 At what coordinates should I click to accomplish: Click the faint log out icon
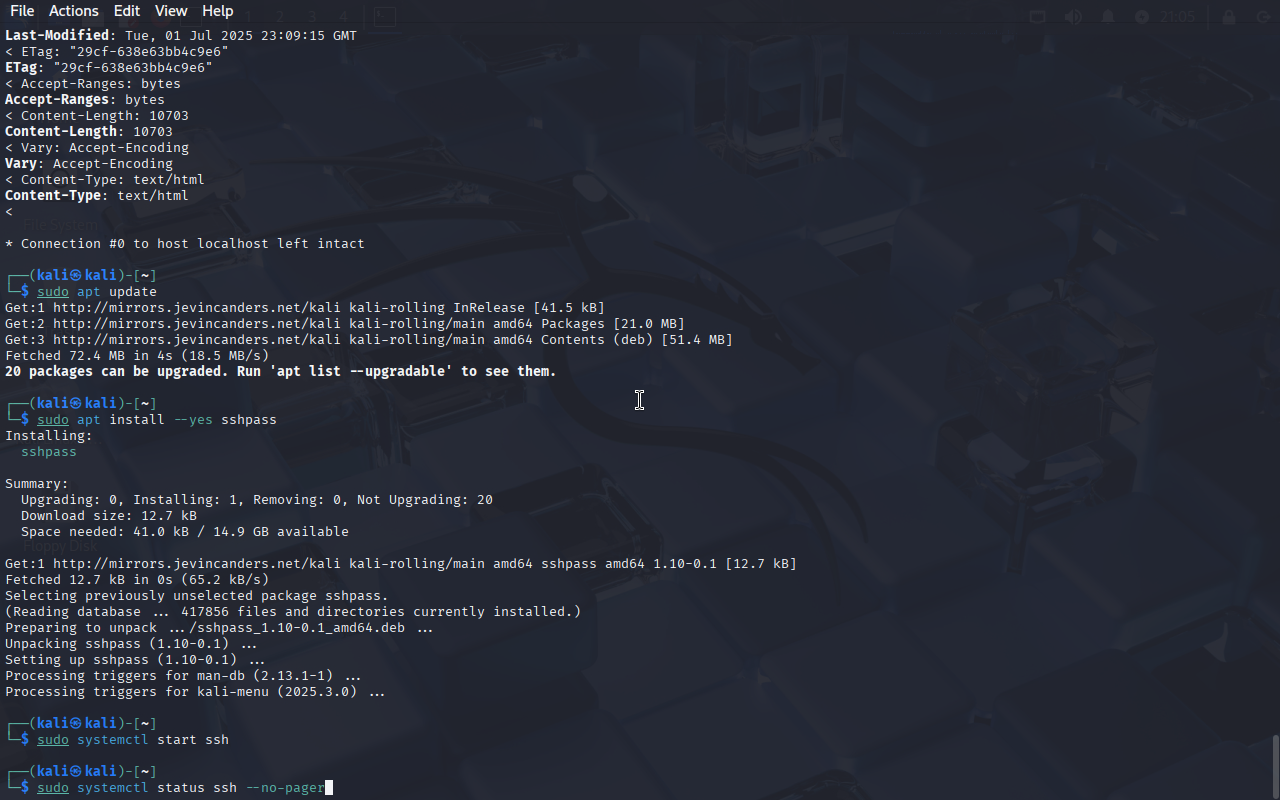[x=1263, y=17]
